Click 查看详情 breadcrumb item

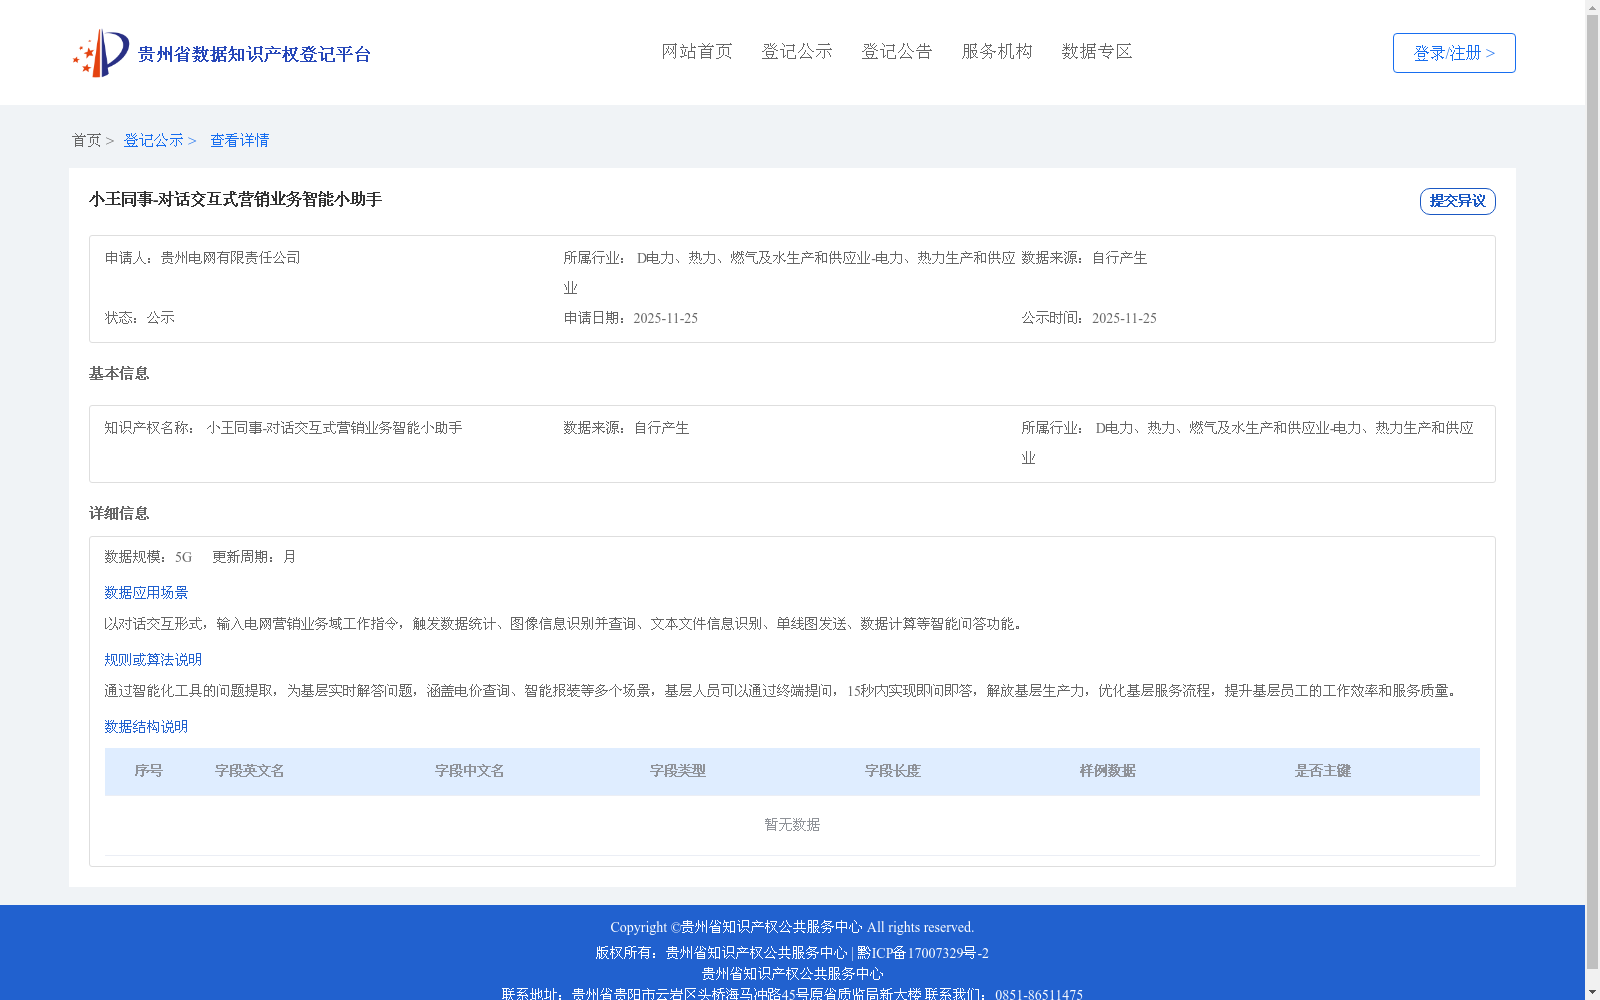(239, 141)
